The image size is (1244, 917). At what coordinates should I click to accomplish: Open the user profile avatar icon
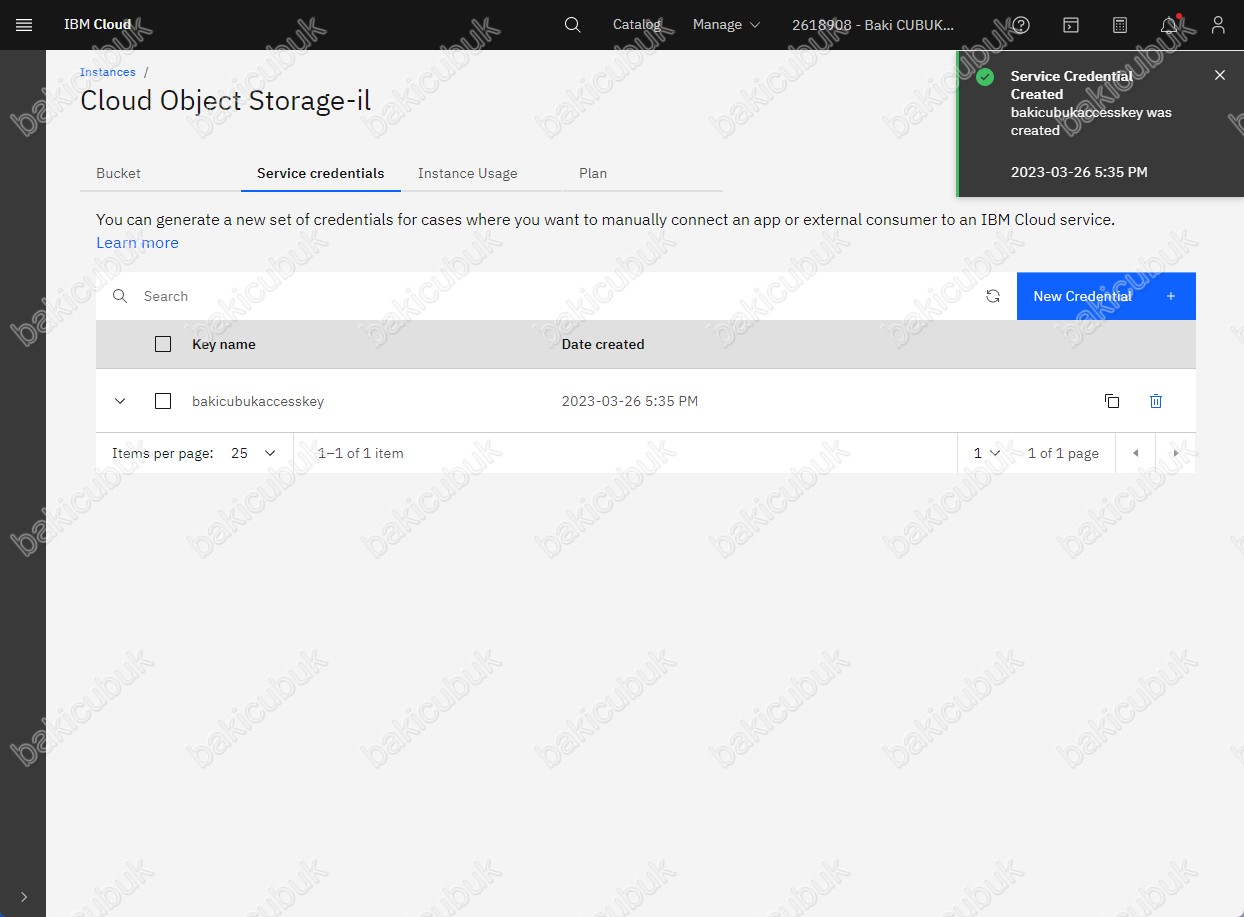1218,25
